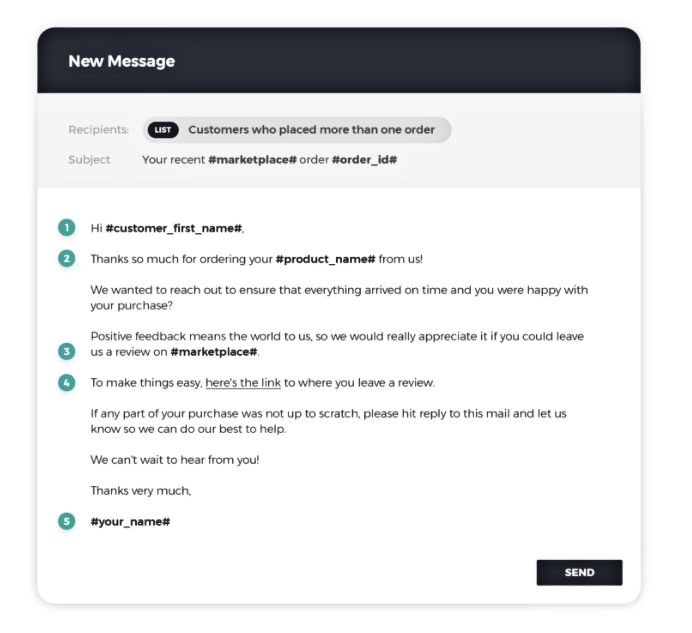The height and width of the screenshot is (633, 692).
Task: Click the Recipients label
Action: [x=99, y=130]
